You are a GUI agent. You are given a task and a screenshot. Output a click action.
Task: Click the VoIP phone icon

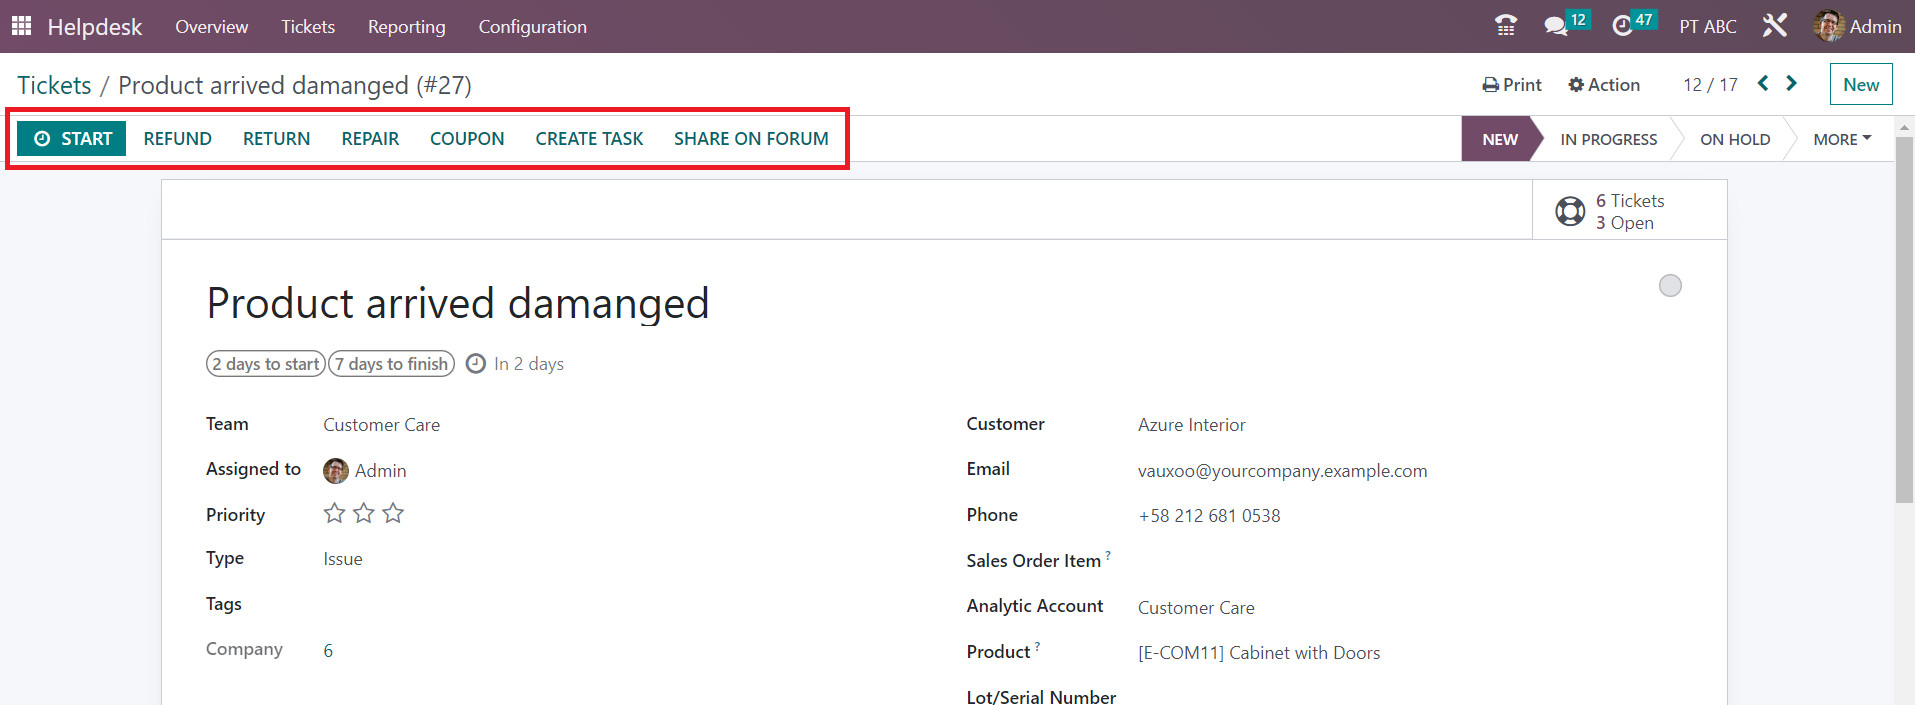[x=1505, y=26]
